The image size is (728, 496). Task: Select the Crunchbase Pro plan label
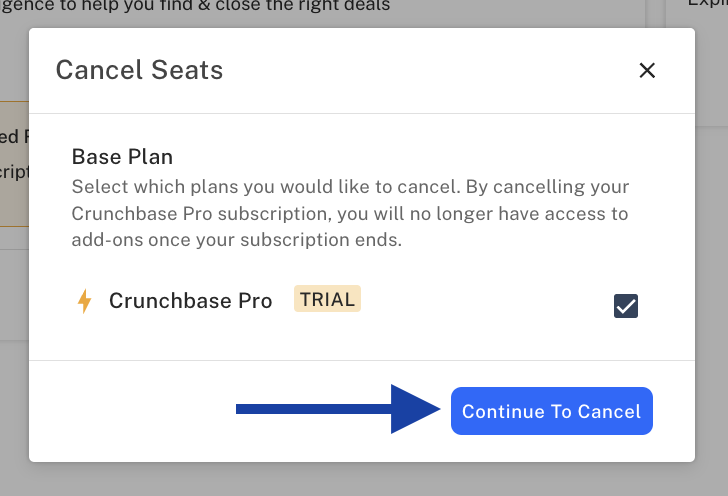pos(190,301)
